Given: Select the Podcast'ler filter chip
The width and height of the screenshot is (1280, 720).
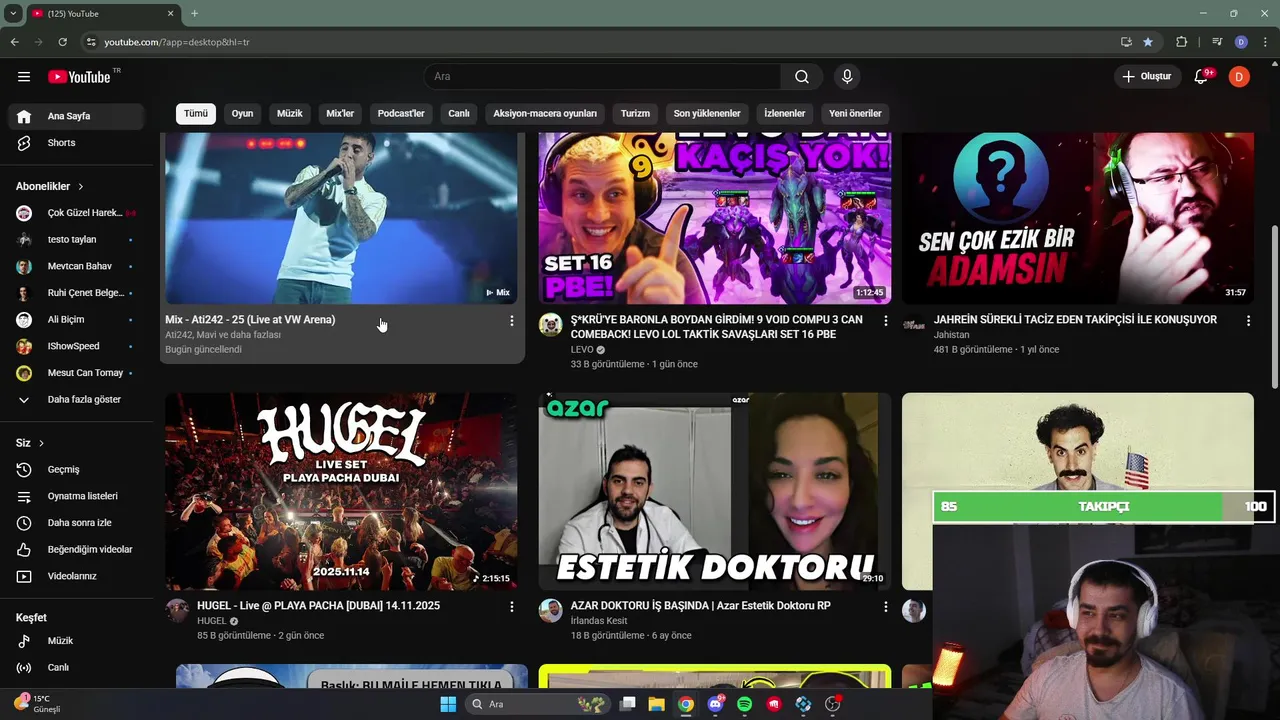Looking at the screenshot, I should [x=401, y=114].
